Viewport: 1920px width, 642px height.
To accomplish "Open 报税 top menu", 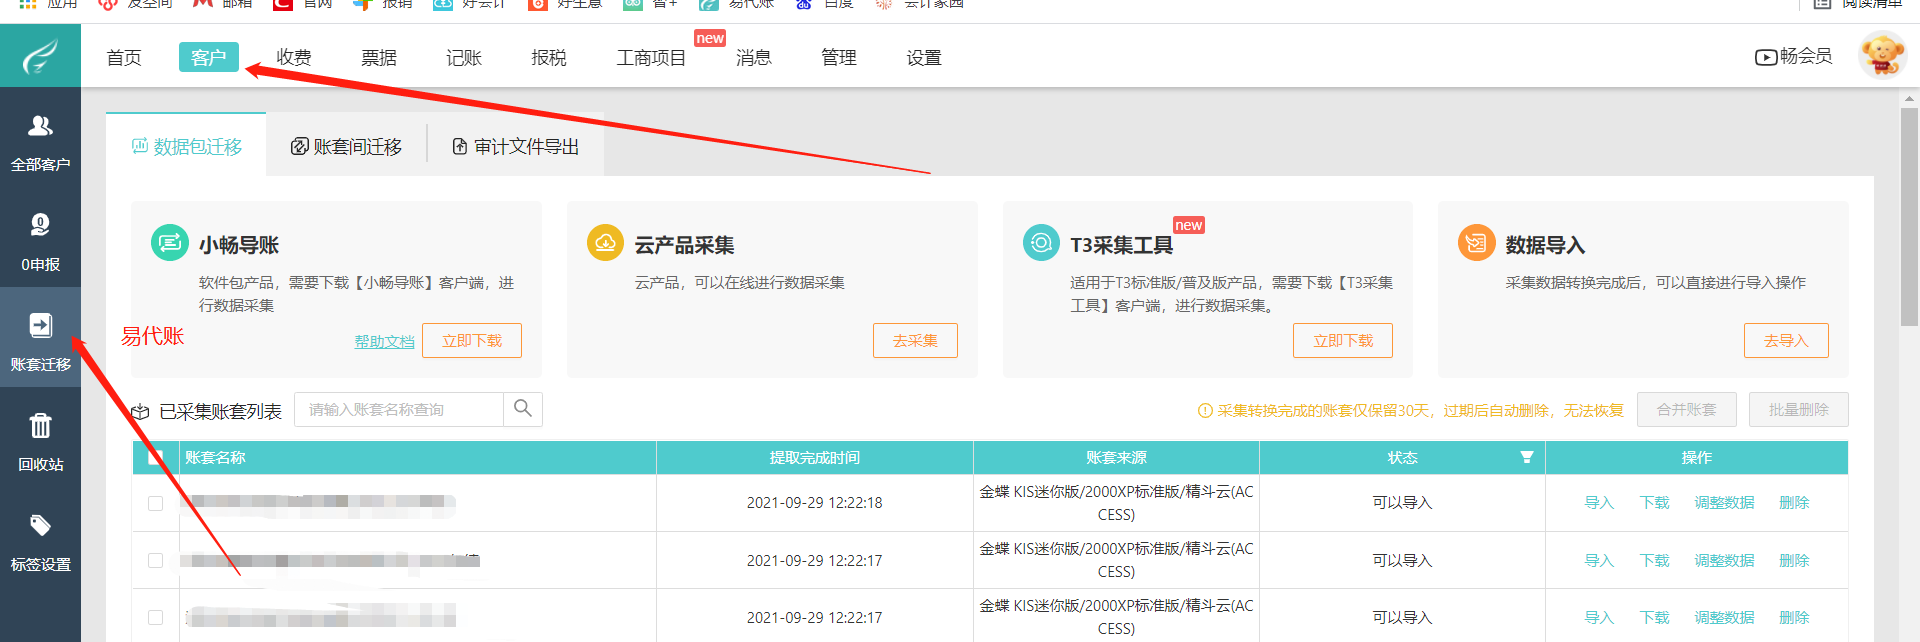I will [549, 57].
